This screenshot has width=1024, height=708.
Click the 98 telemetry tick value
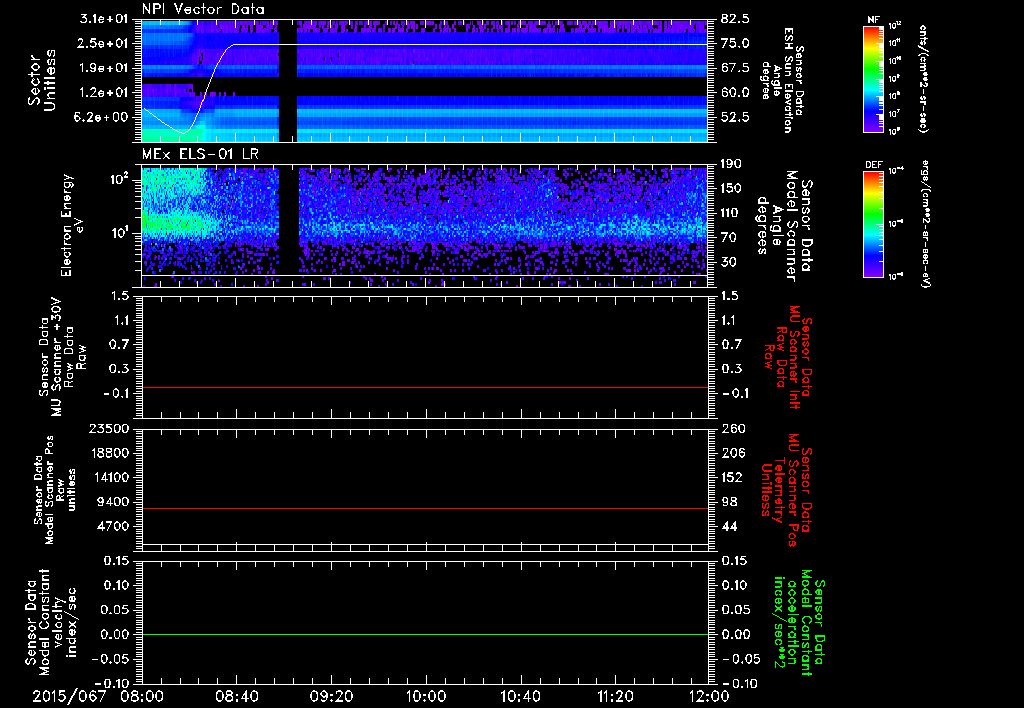coord(729,502)
